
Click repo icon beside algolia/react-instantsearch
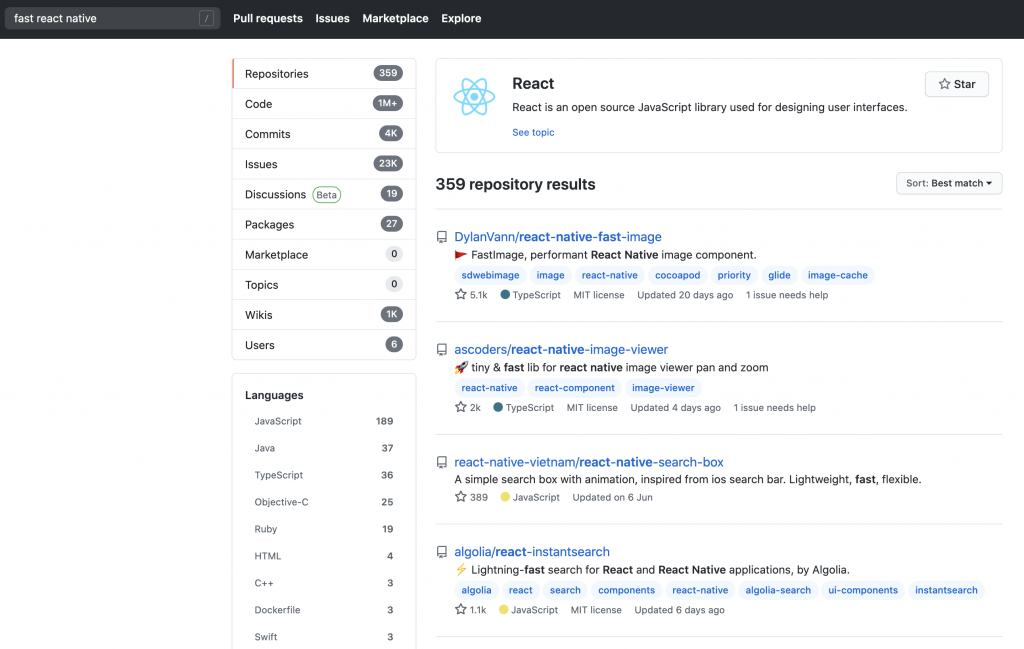(442, 552)
